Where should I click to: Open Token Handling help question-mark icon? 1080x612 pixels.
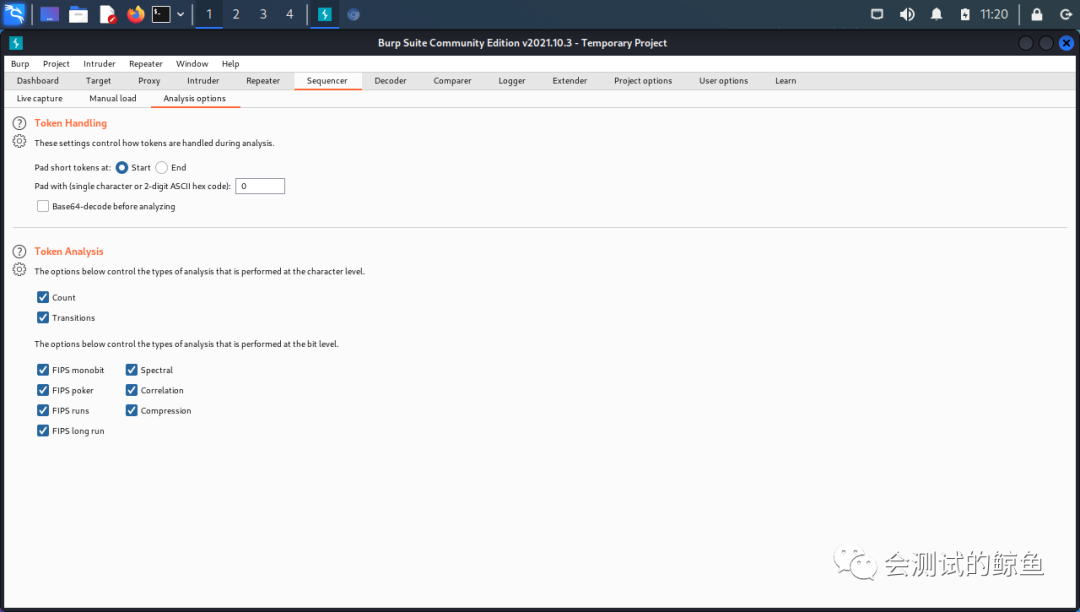coord(19,123)
